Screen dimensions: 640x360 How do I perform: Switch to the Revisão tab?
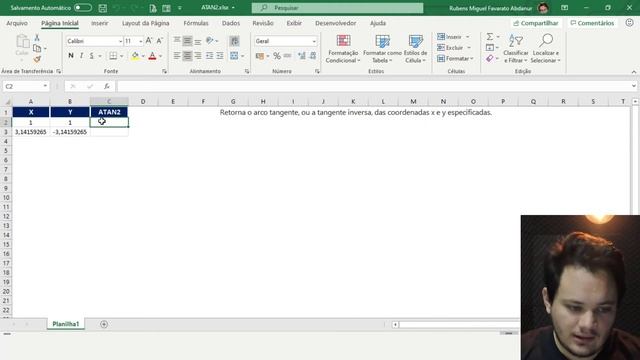click(x=263, y=23)
